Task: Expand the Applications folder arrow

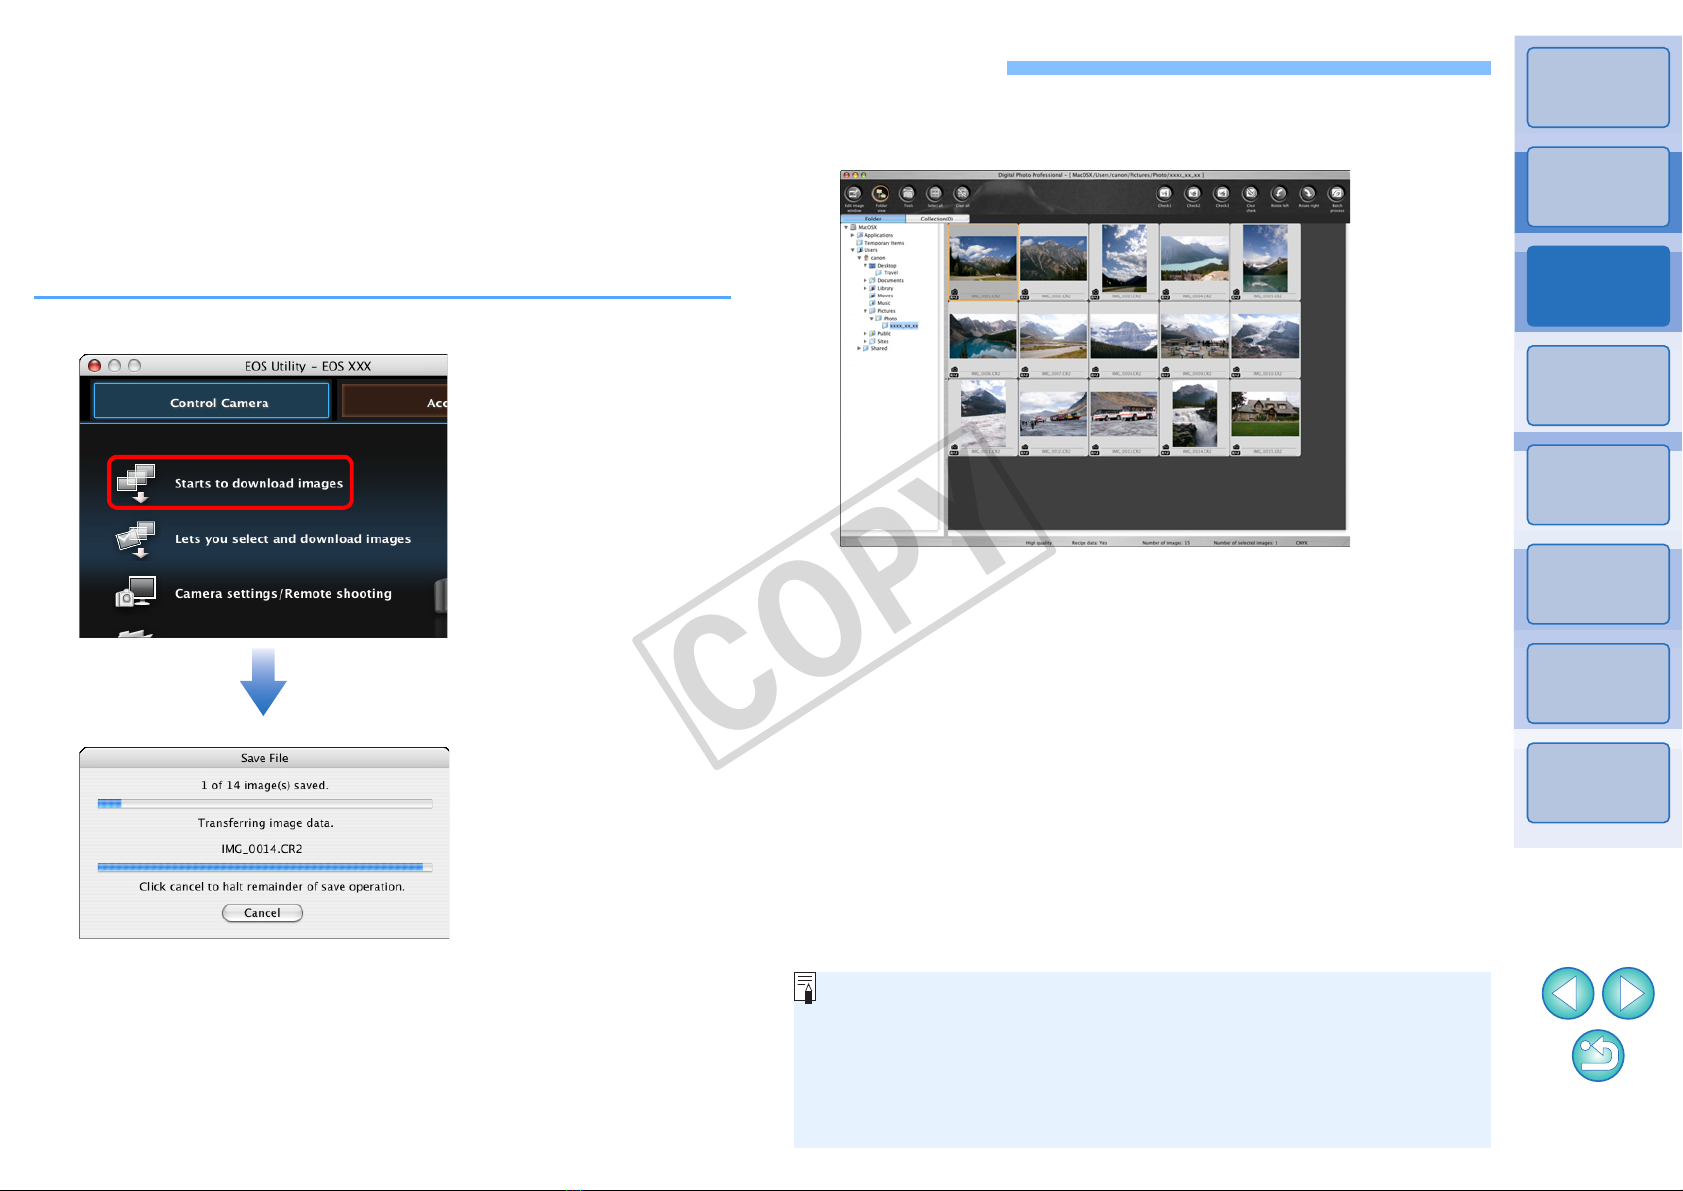Action: tap(853, 235)
